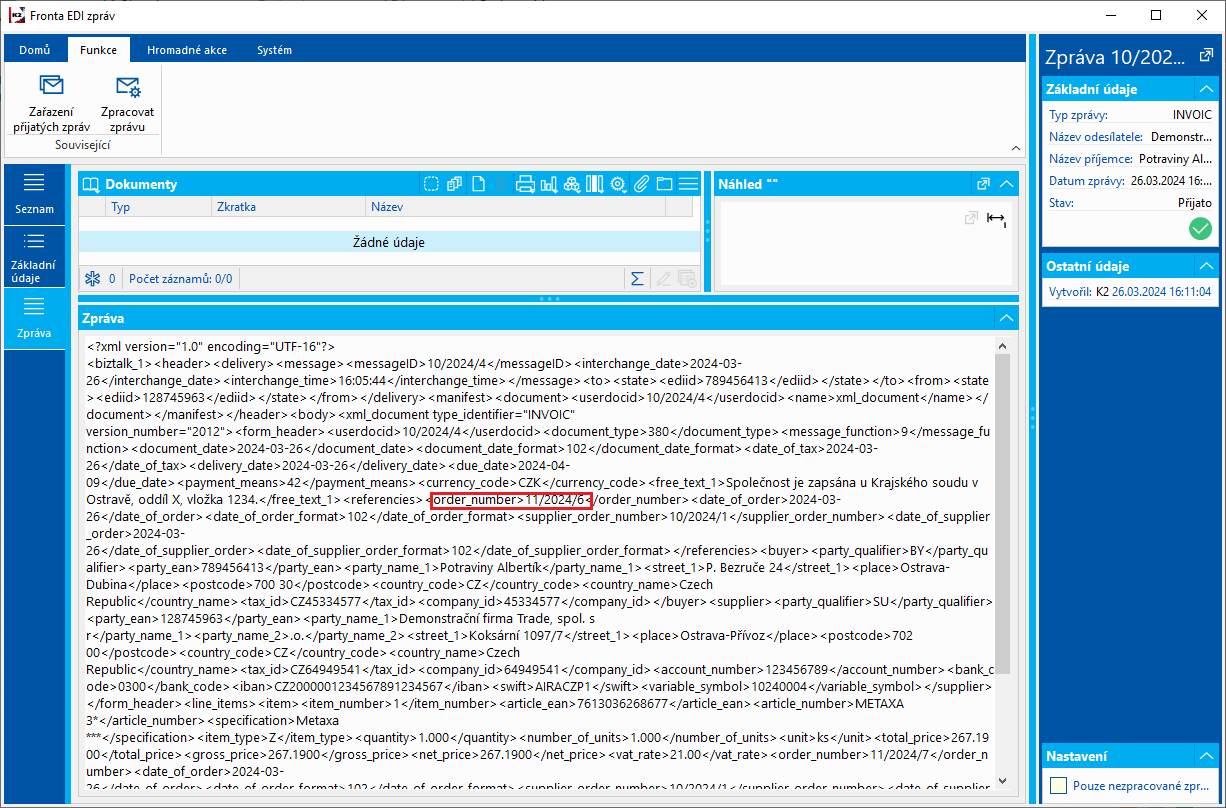Collapse the Ostatní údaje section
1226x808 pixels.
1205,266
